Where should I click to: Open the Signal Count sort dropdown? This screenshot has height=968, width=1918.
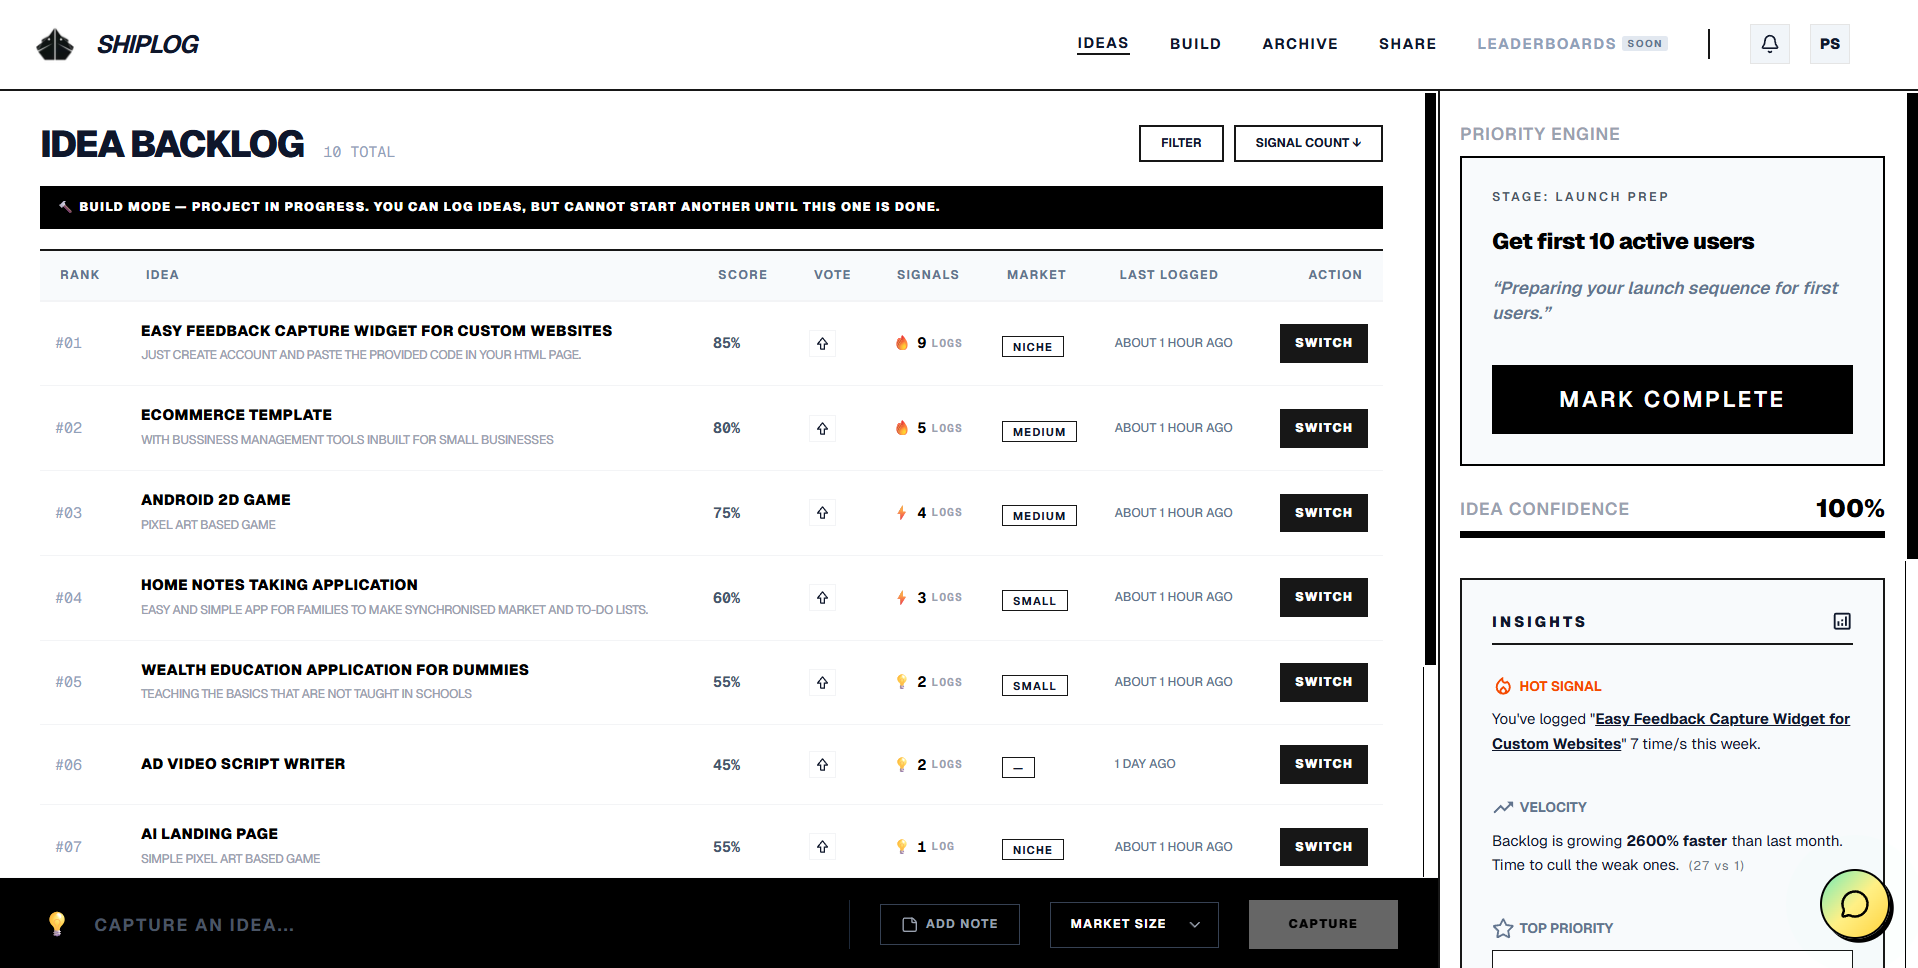point(1307,143)
